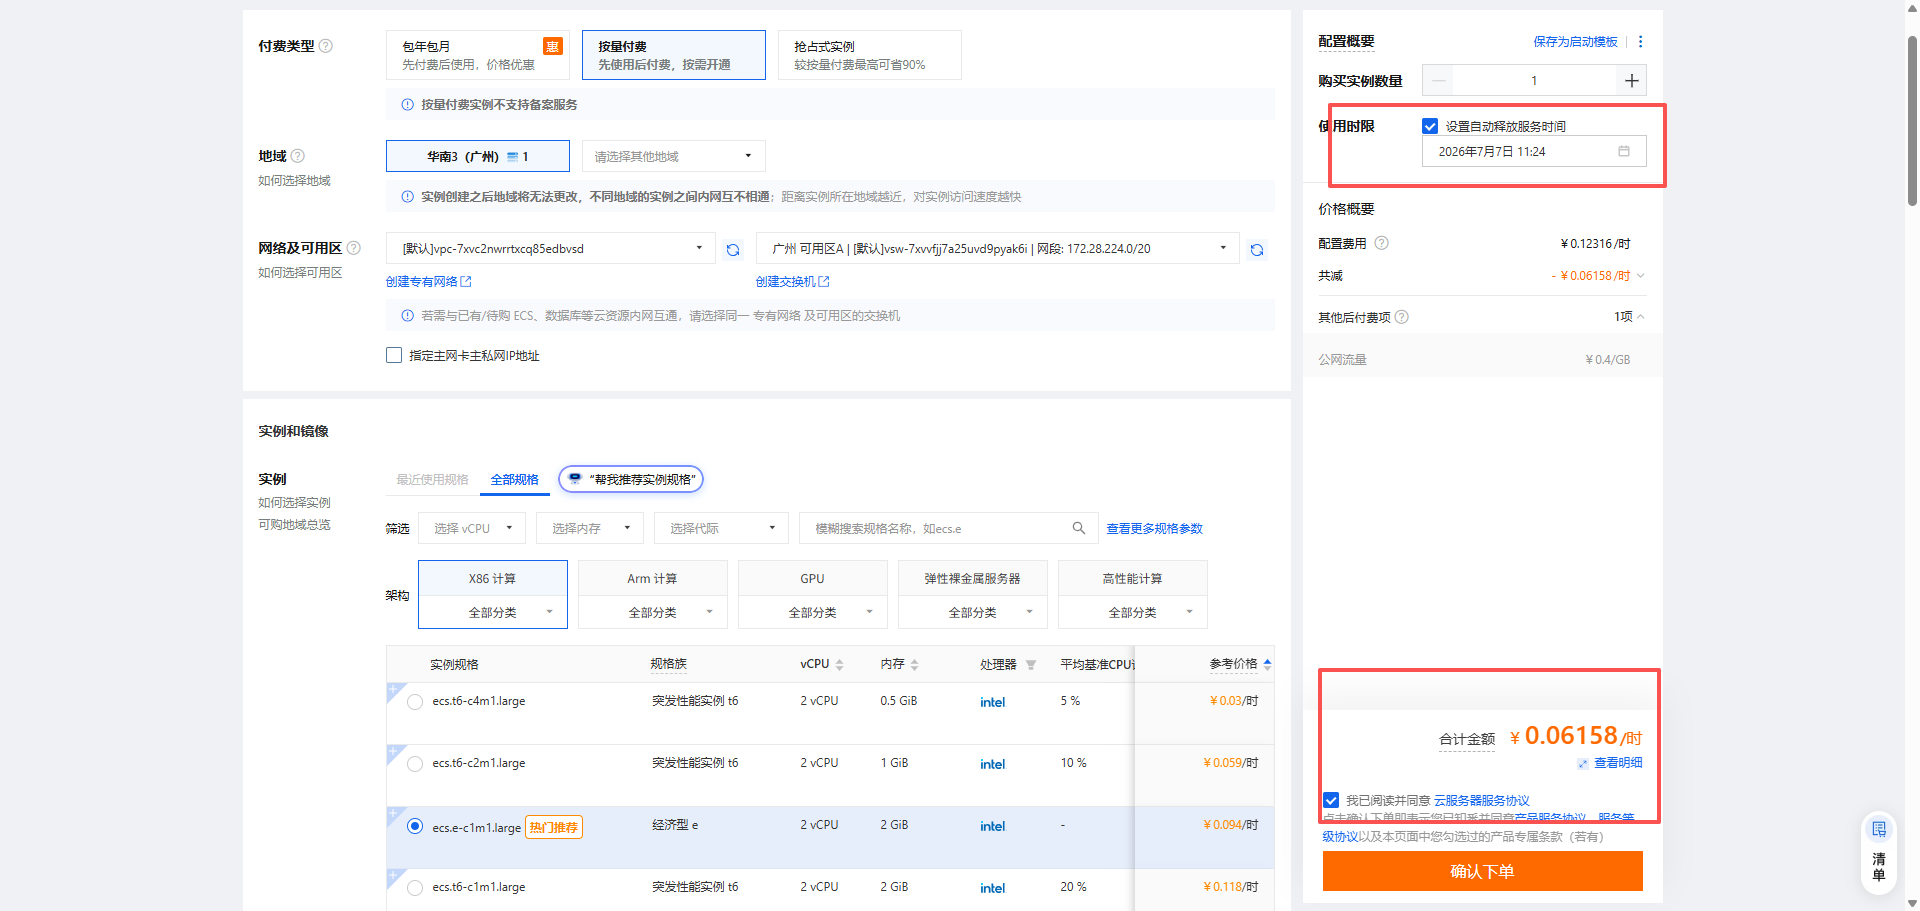
Task: Toggle 设置自动释放服务时间 checkbox
Action: (1430, 126)
